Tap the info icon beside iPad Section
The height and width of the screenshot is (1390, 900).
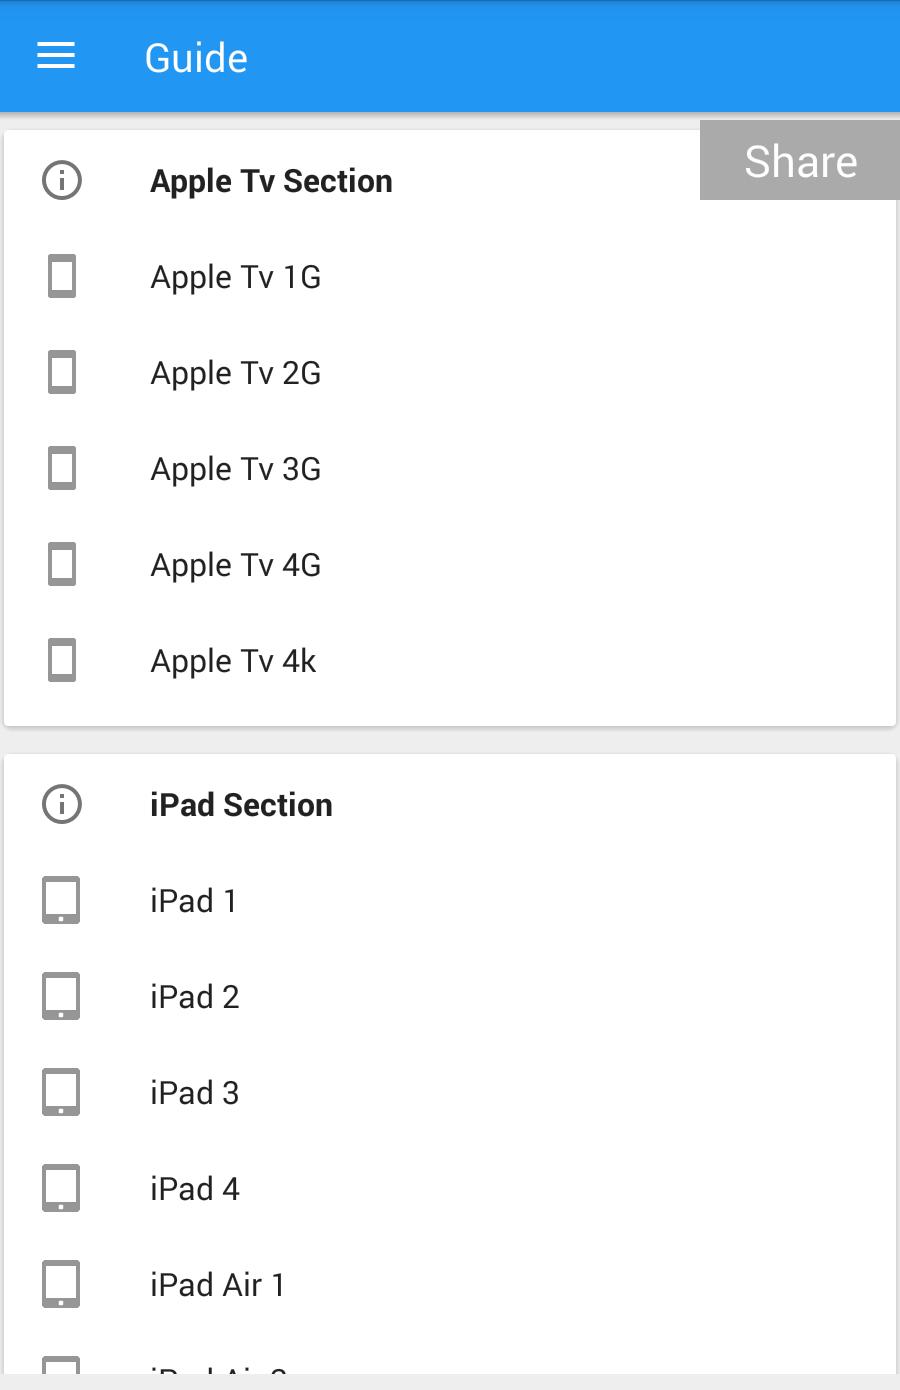click(62, 805)
